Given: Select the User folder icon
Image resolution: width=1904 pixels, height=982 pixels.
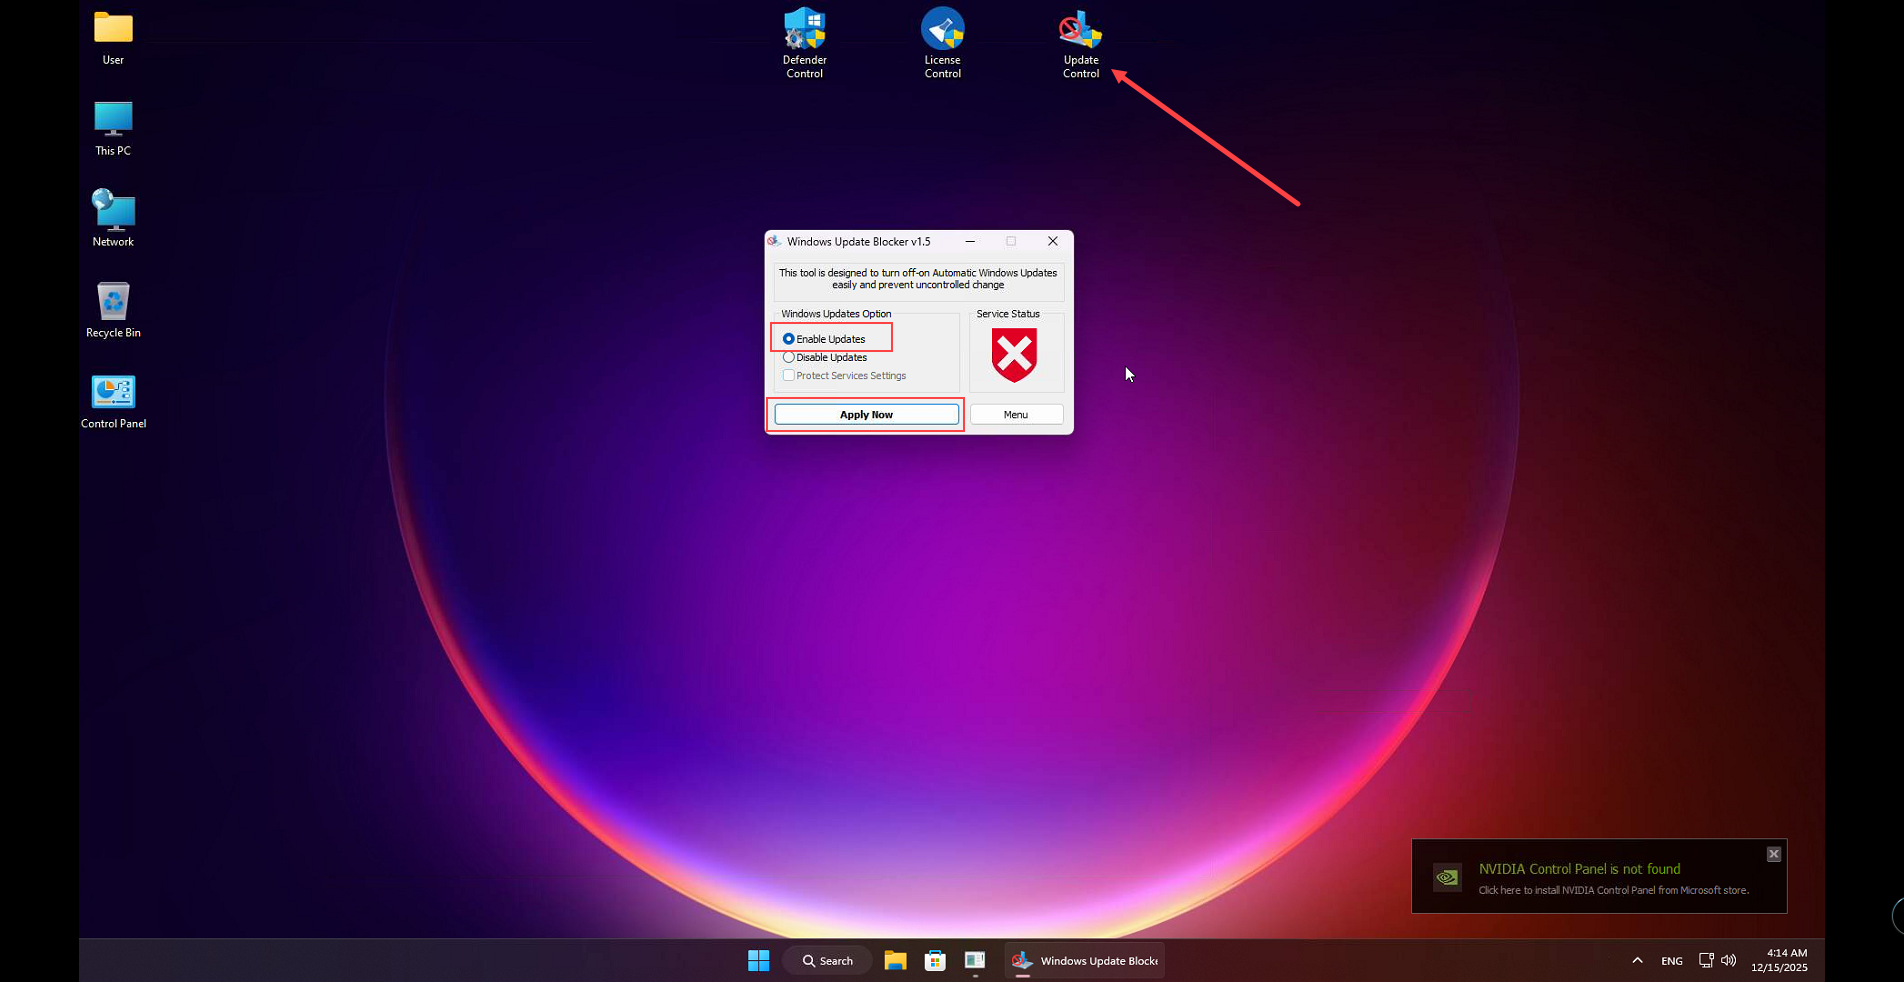Looking at the screenshot, I should tap(113, 30).
